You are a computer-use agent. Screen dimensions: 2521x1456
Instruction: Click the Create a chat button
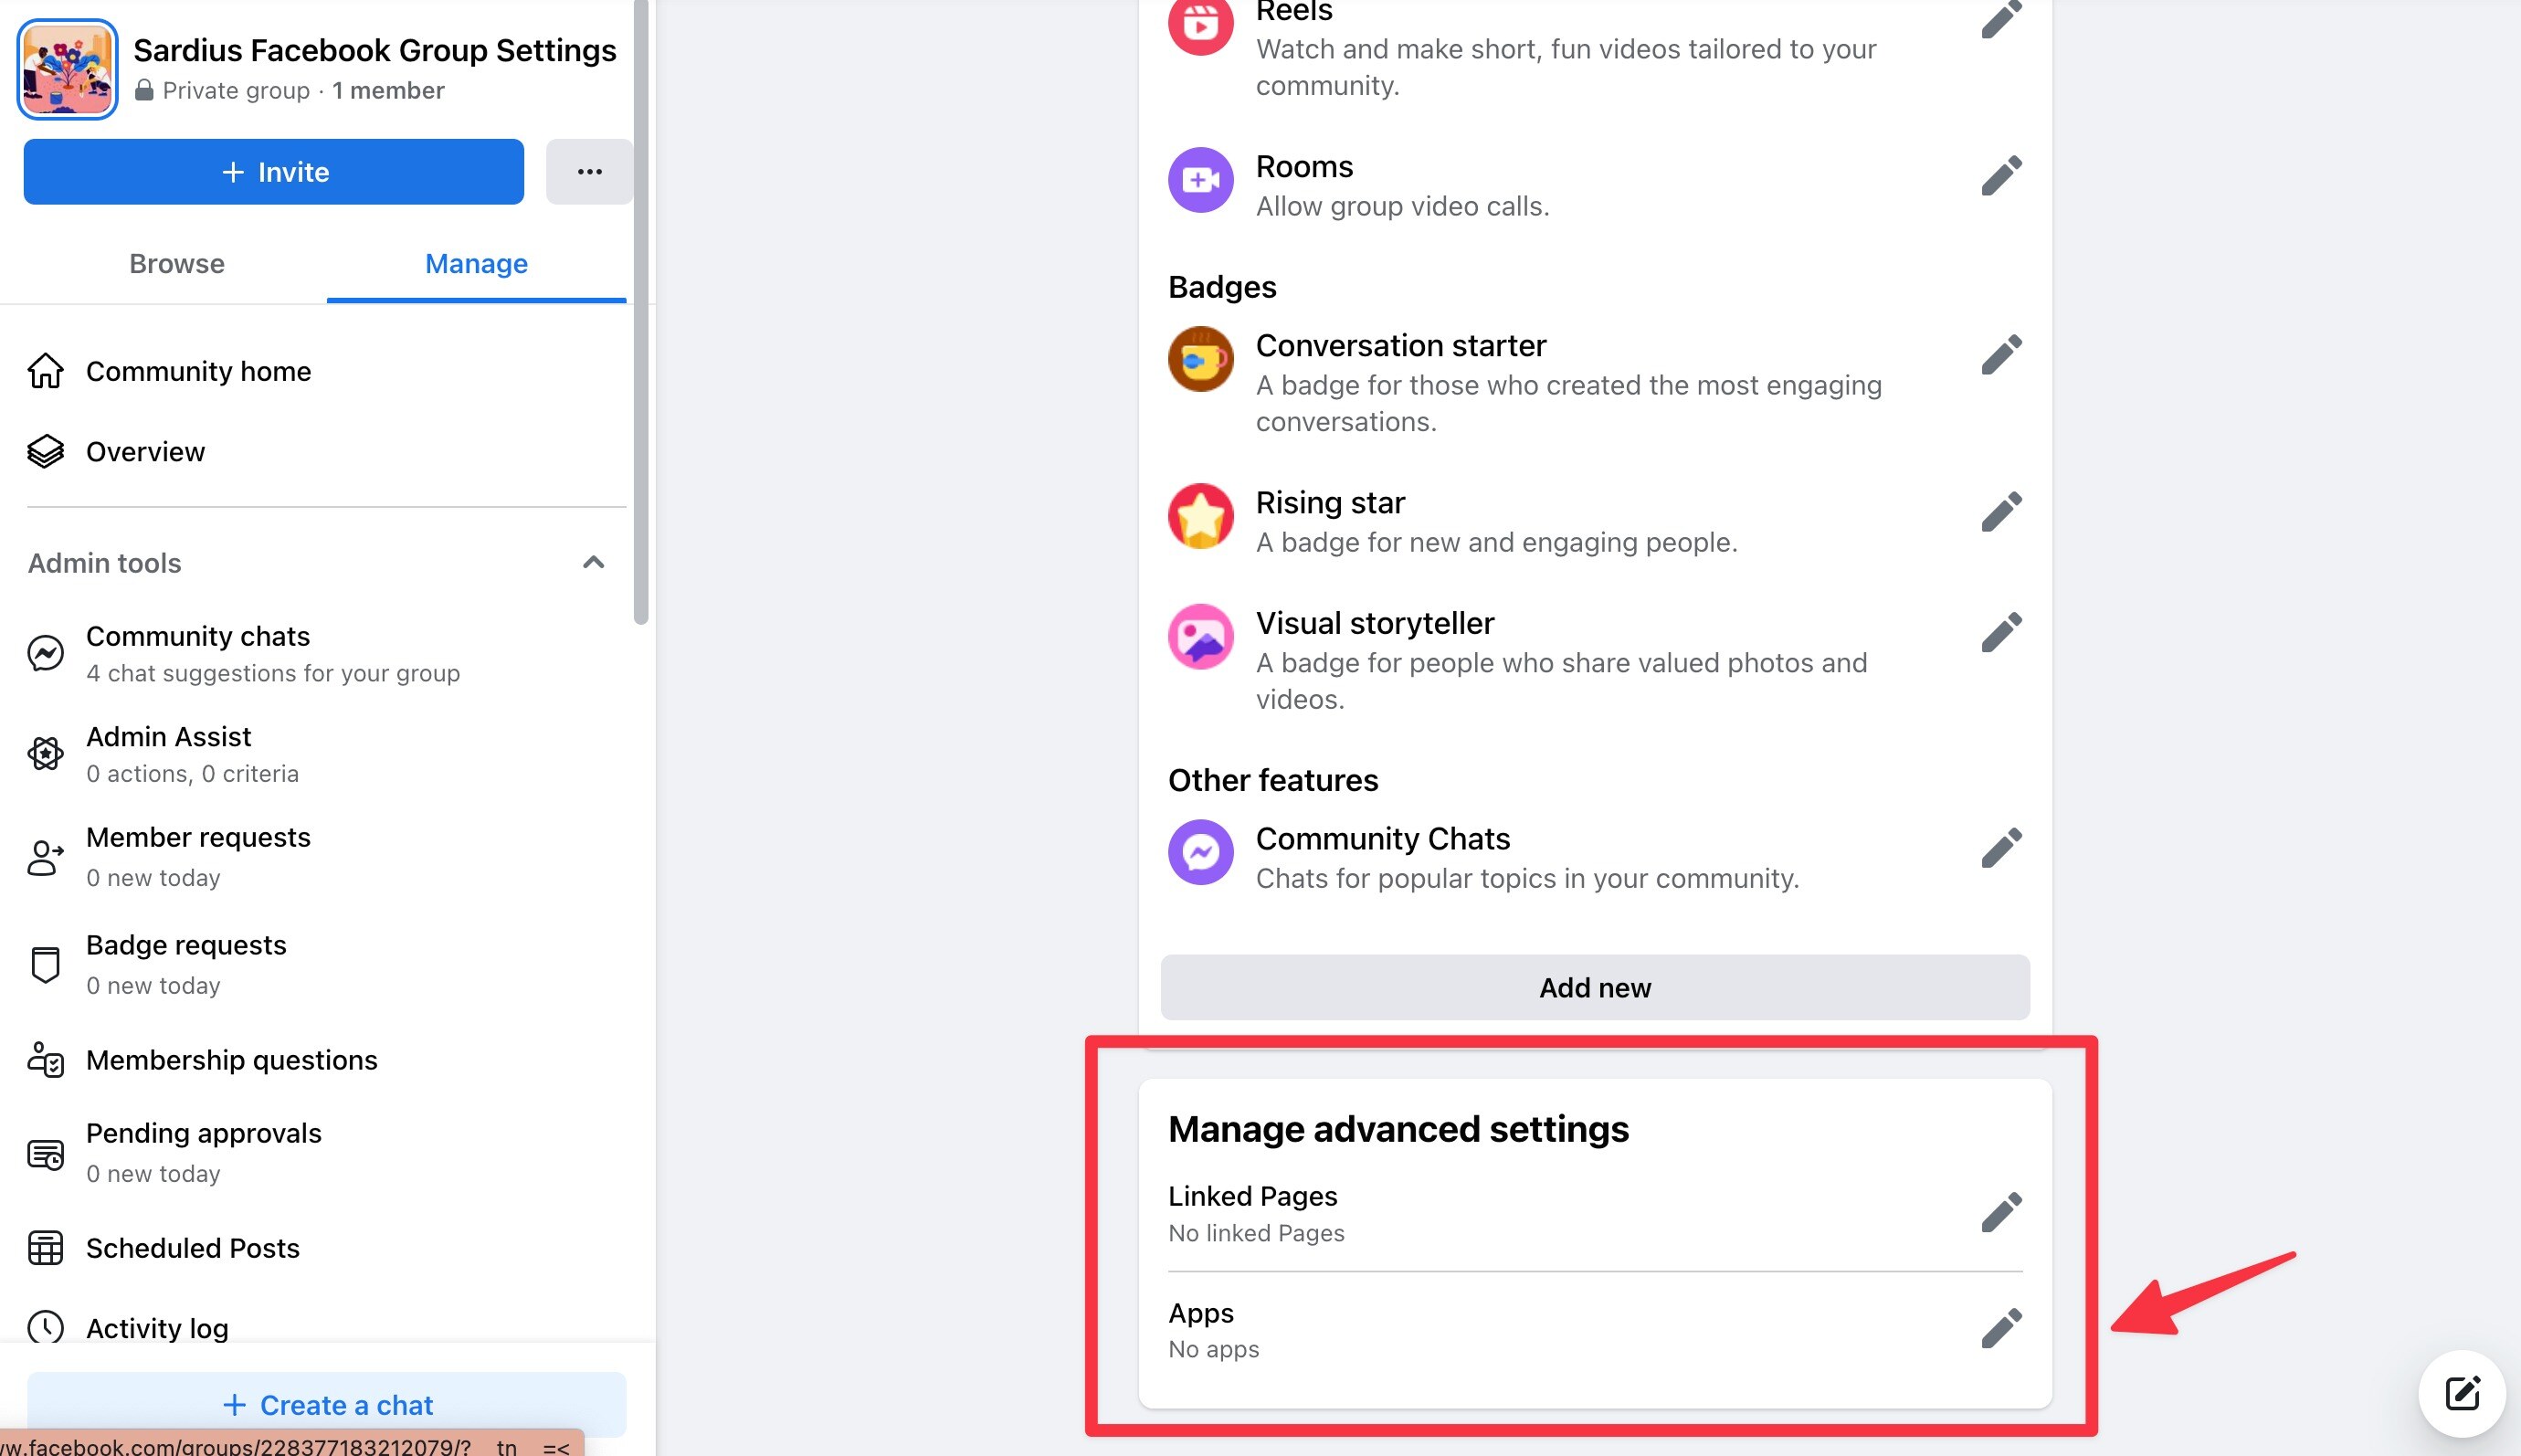tap(326, 1405)
